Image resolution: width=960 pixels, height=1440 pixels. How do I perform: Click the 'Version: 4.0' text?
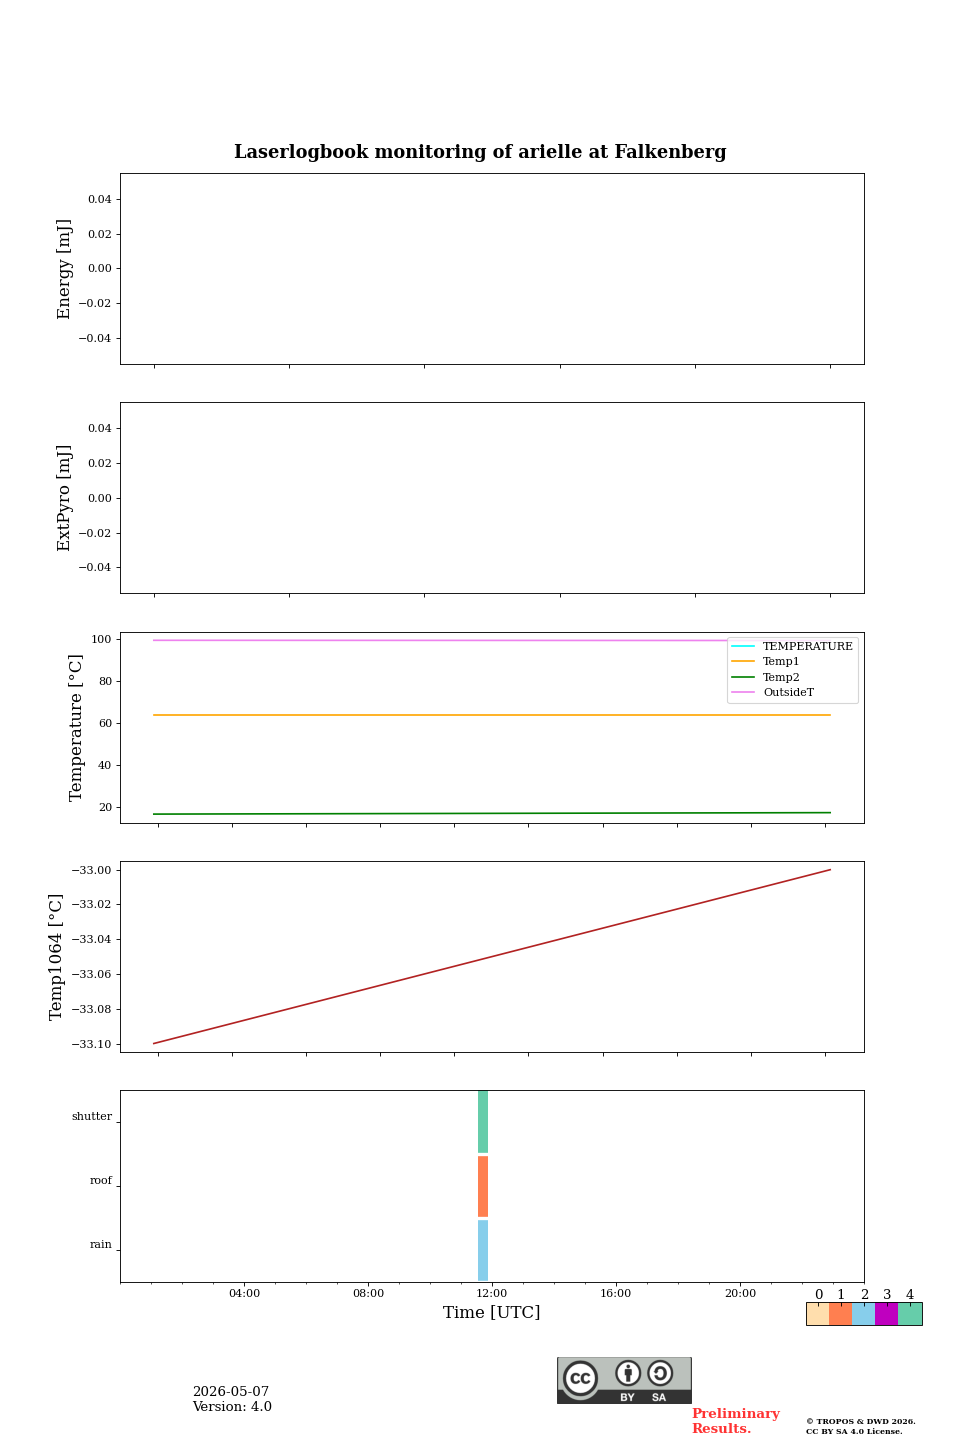click(x=232, y=1407)
